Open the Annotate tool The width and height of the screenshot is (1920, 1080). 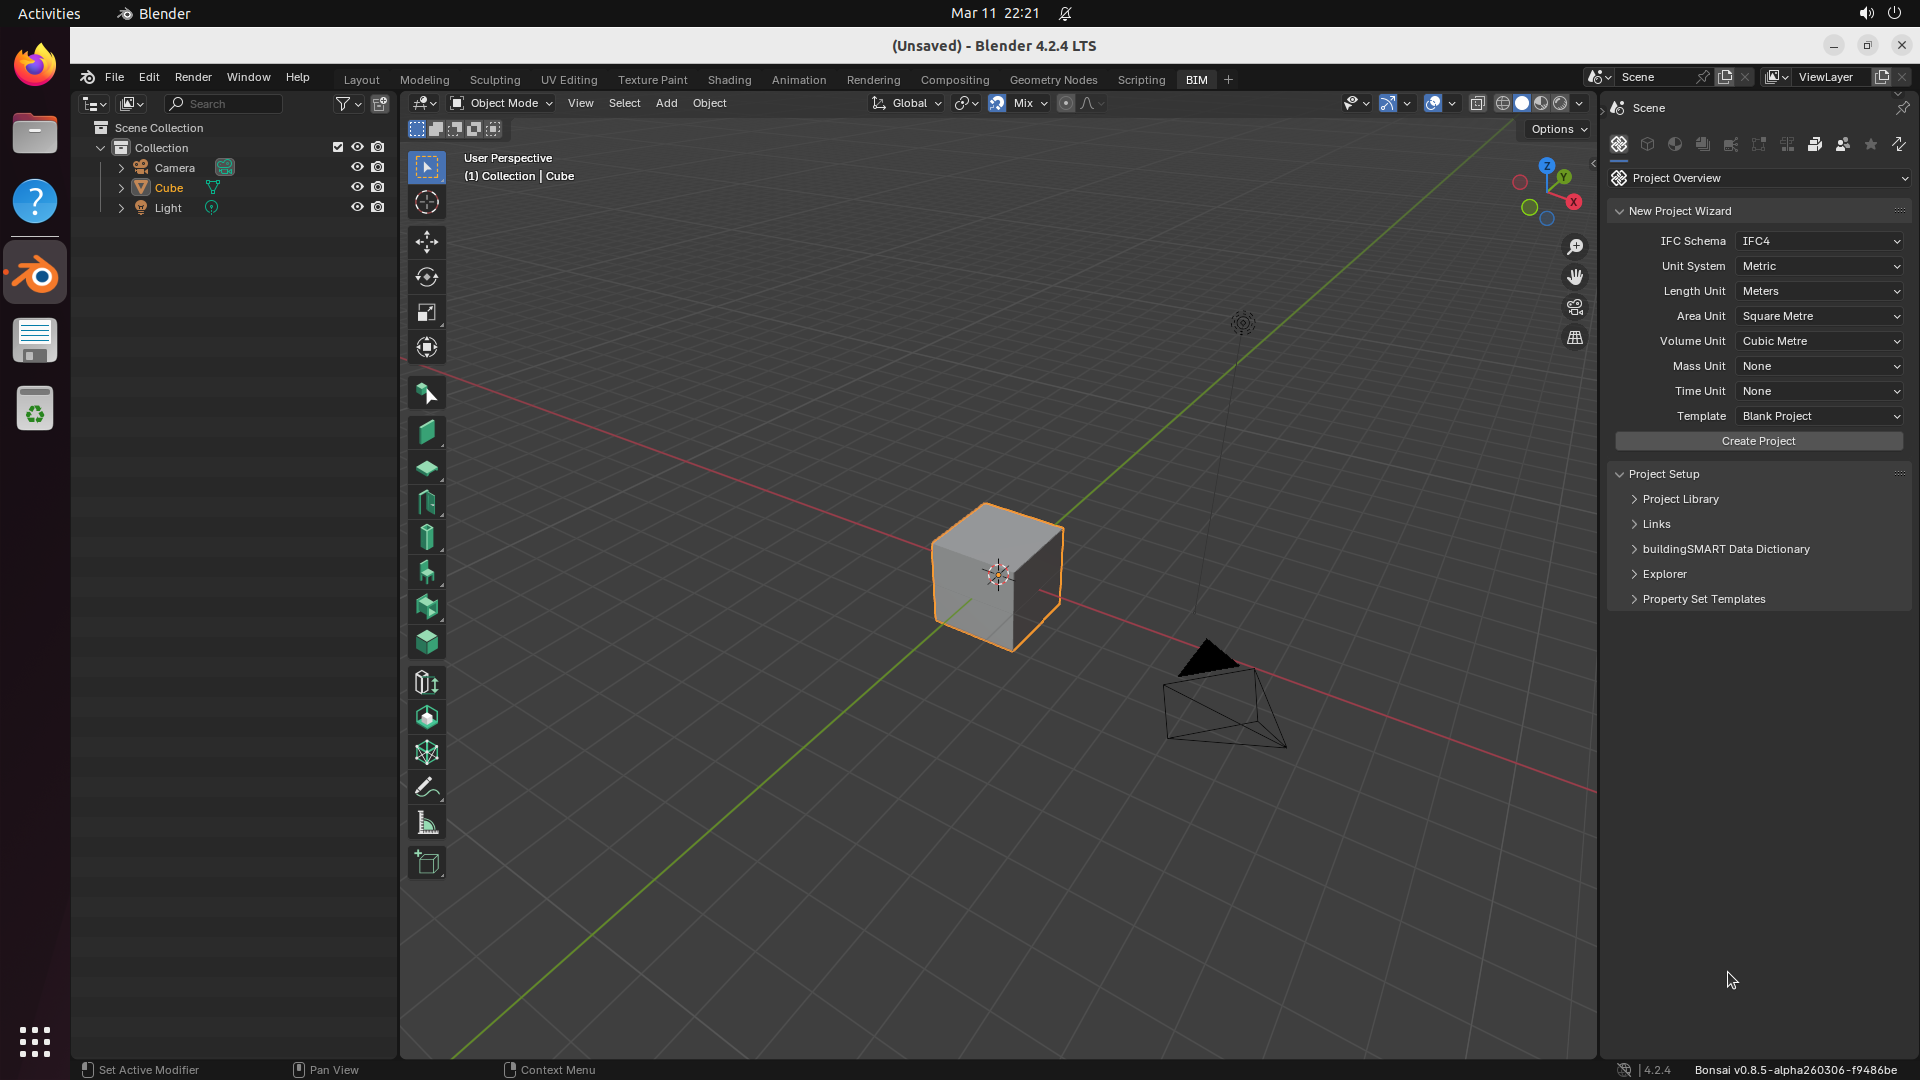tap(427, 788)
